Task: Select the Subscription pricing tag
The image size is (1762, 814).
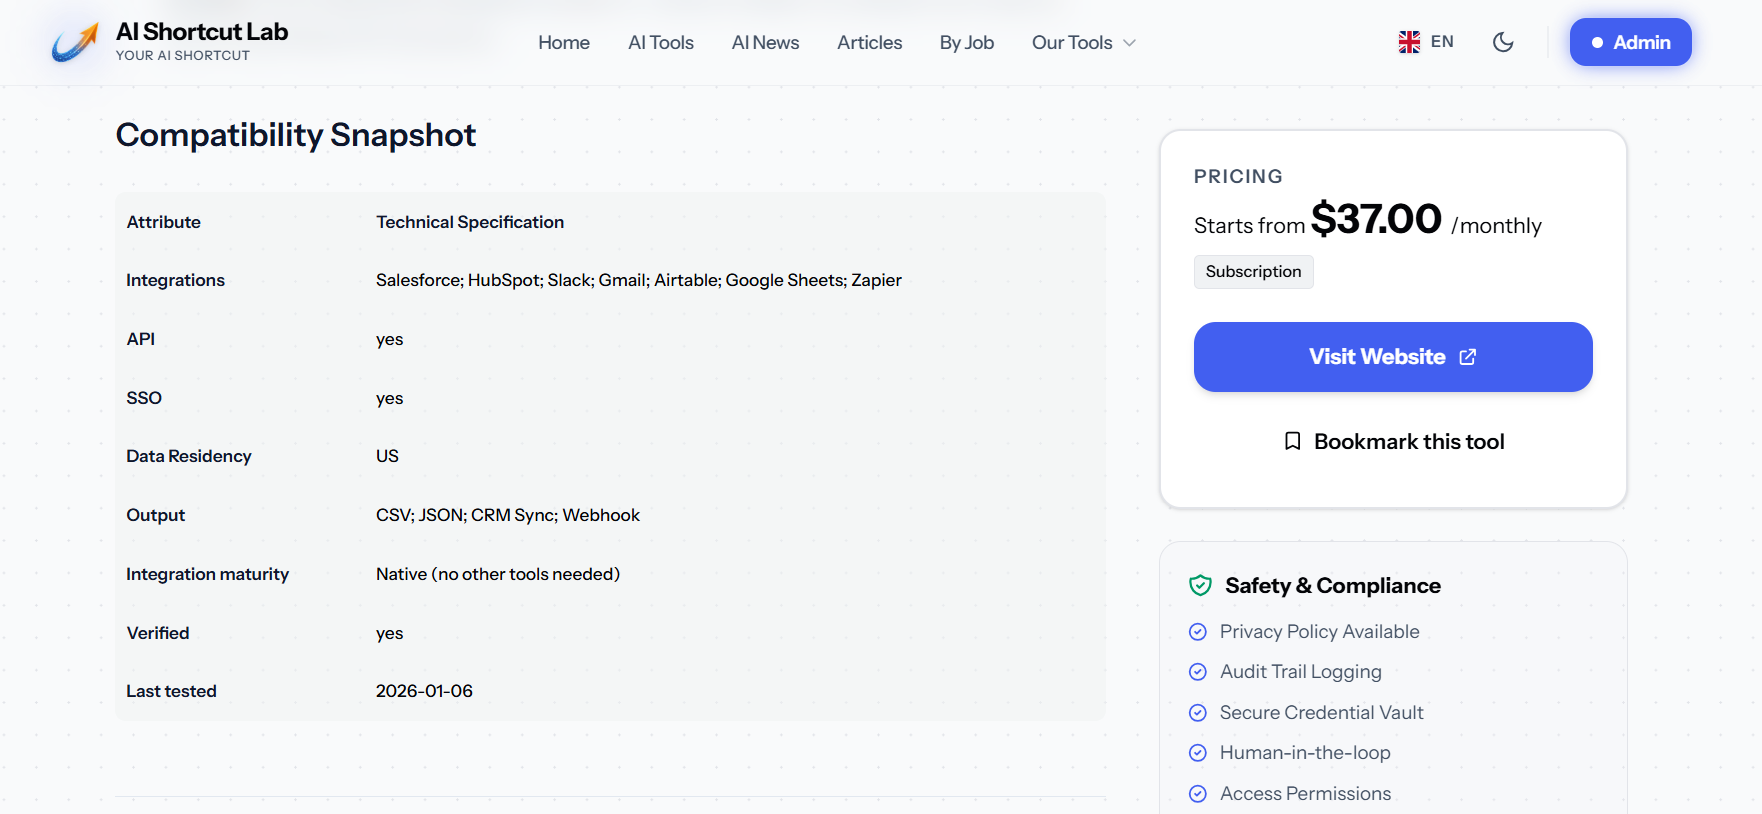Action: [1253, 272]
